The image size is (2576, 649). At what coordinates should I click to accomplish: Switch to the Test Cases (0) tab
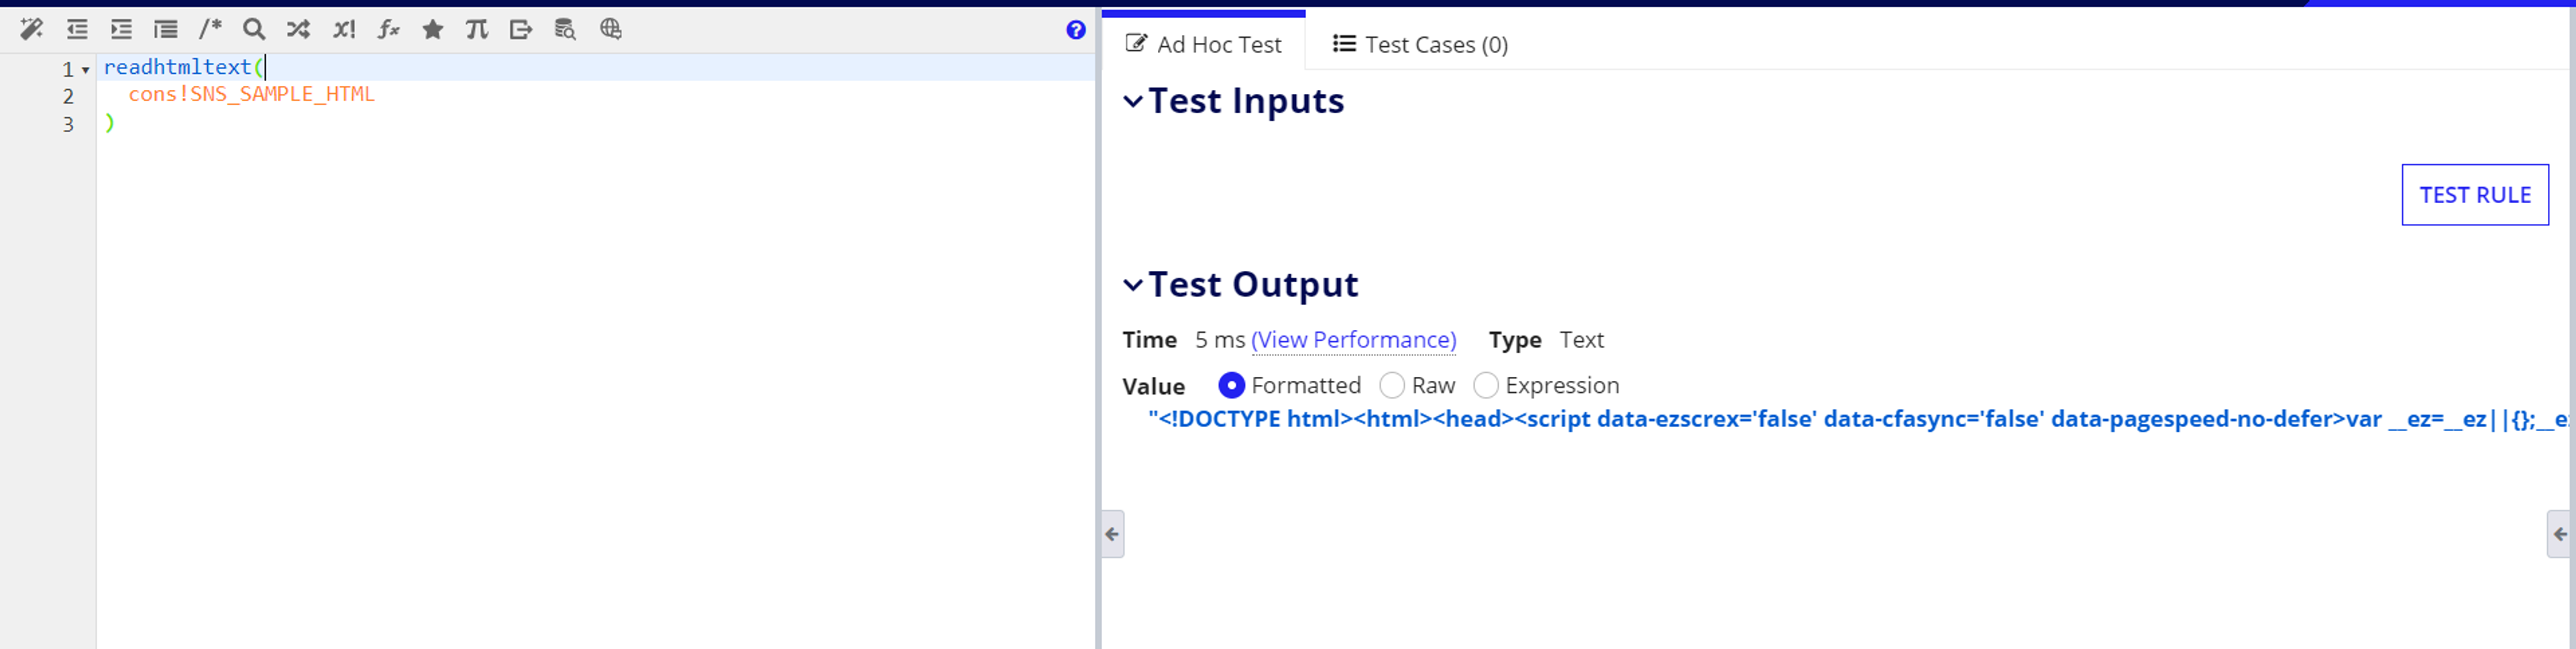[1420, 44]
